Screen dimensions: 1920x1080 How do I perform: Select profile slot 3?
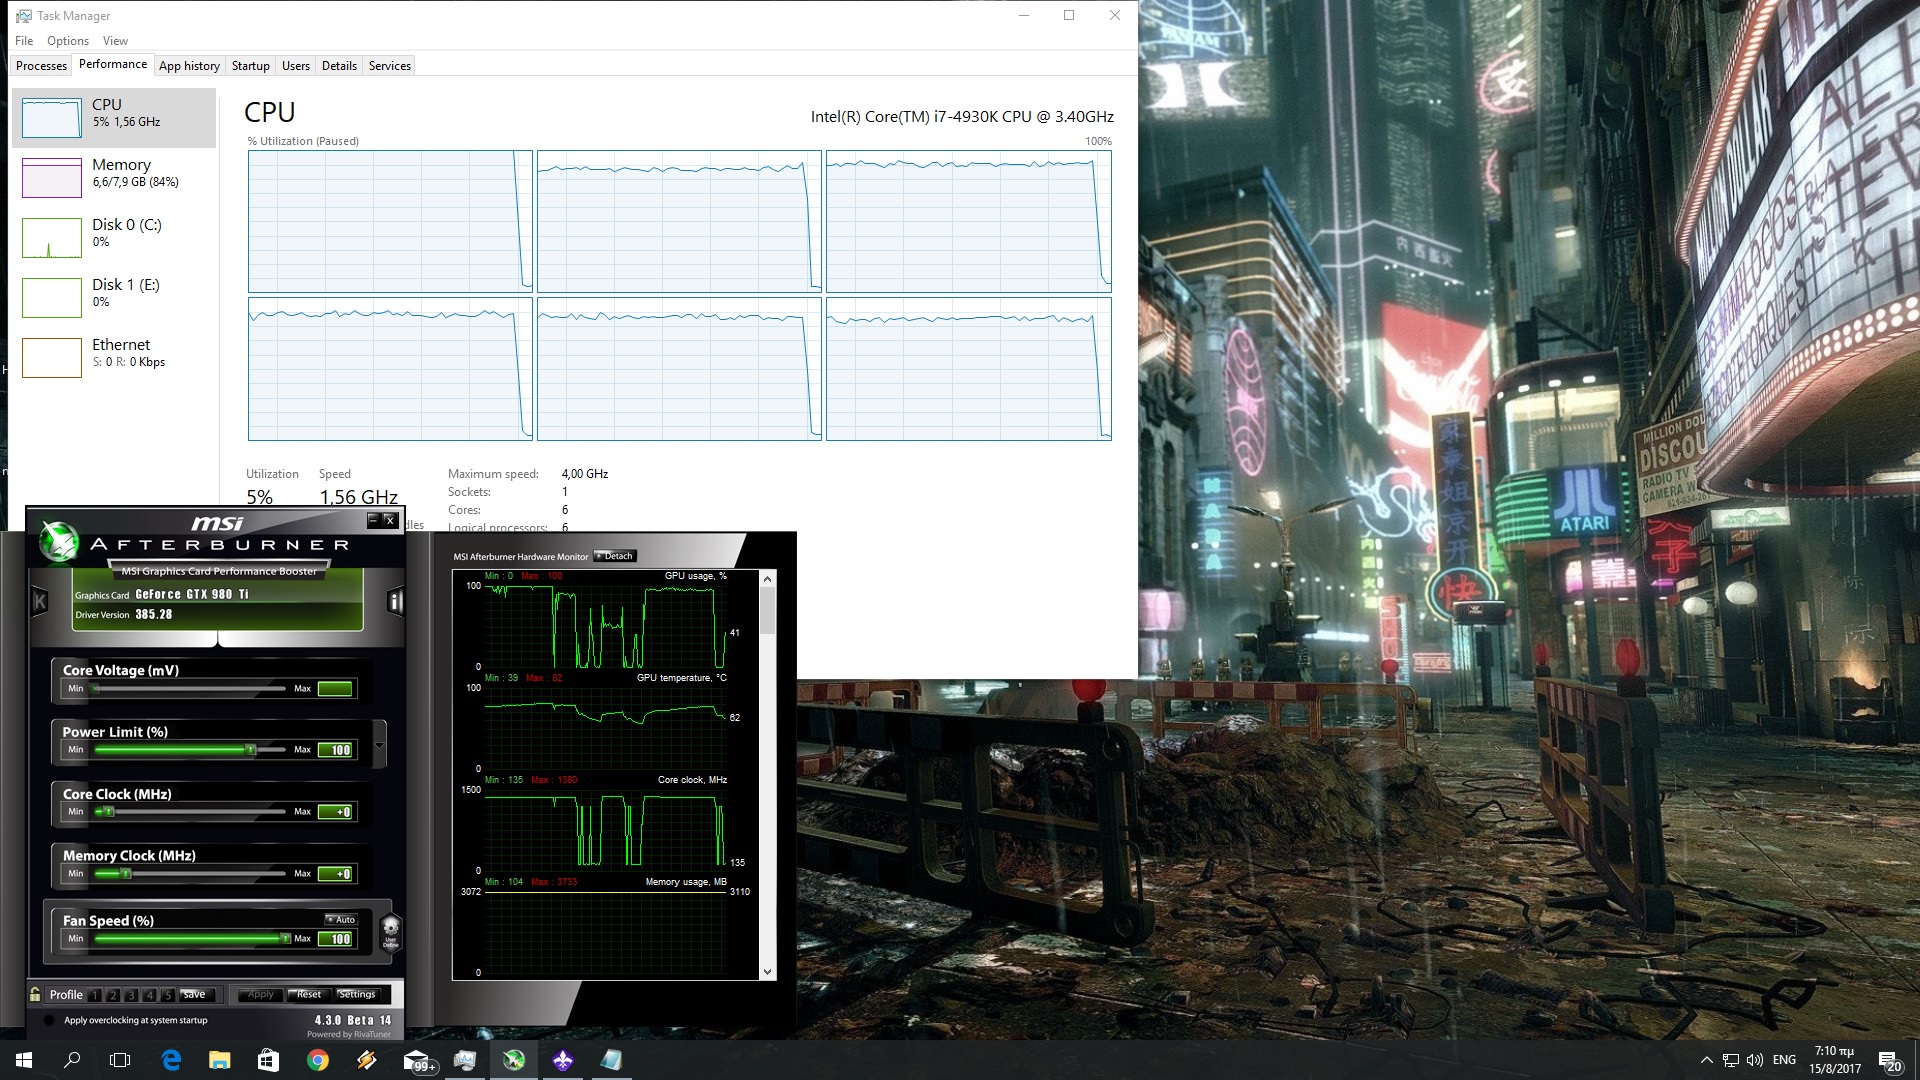(131, 995)
